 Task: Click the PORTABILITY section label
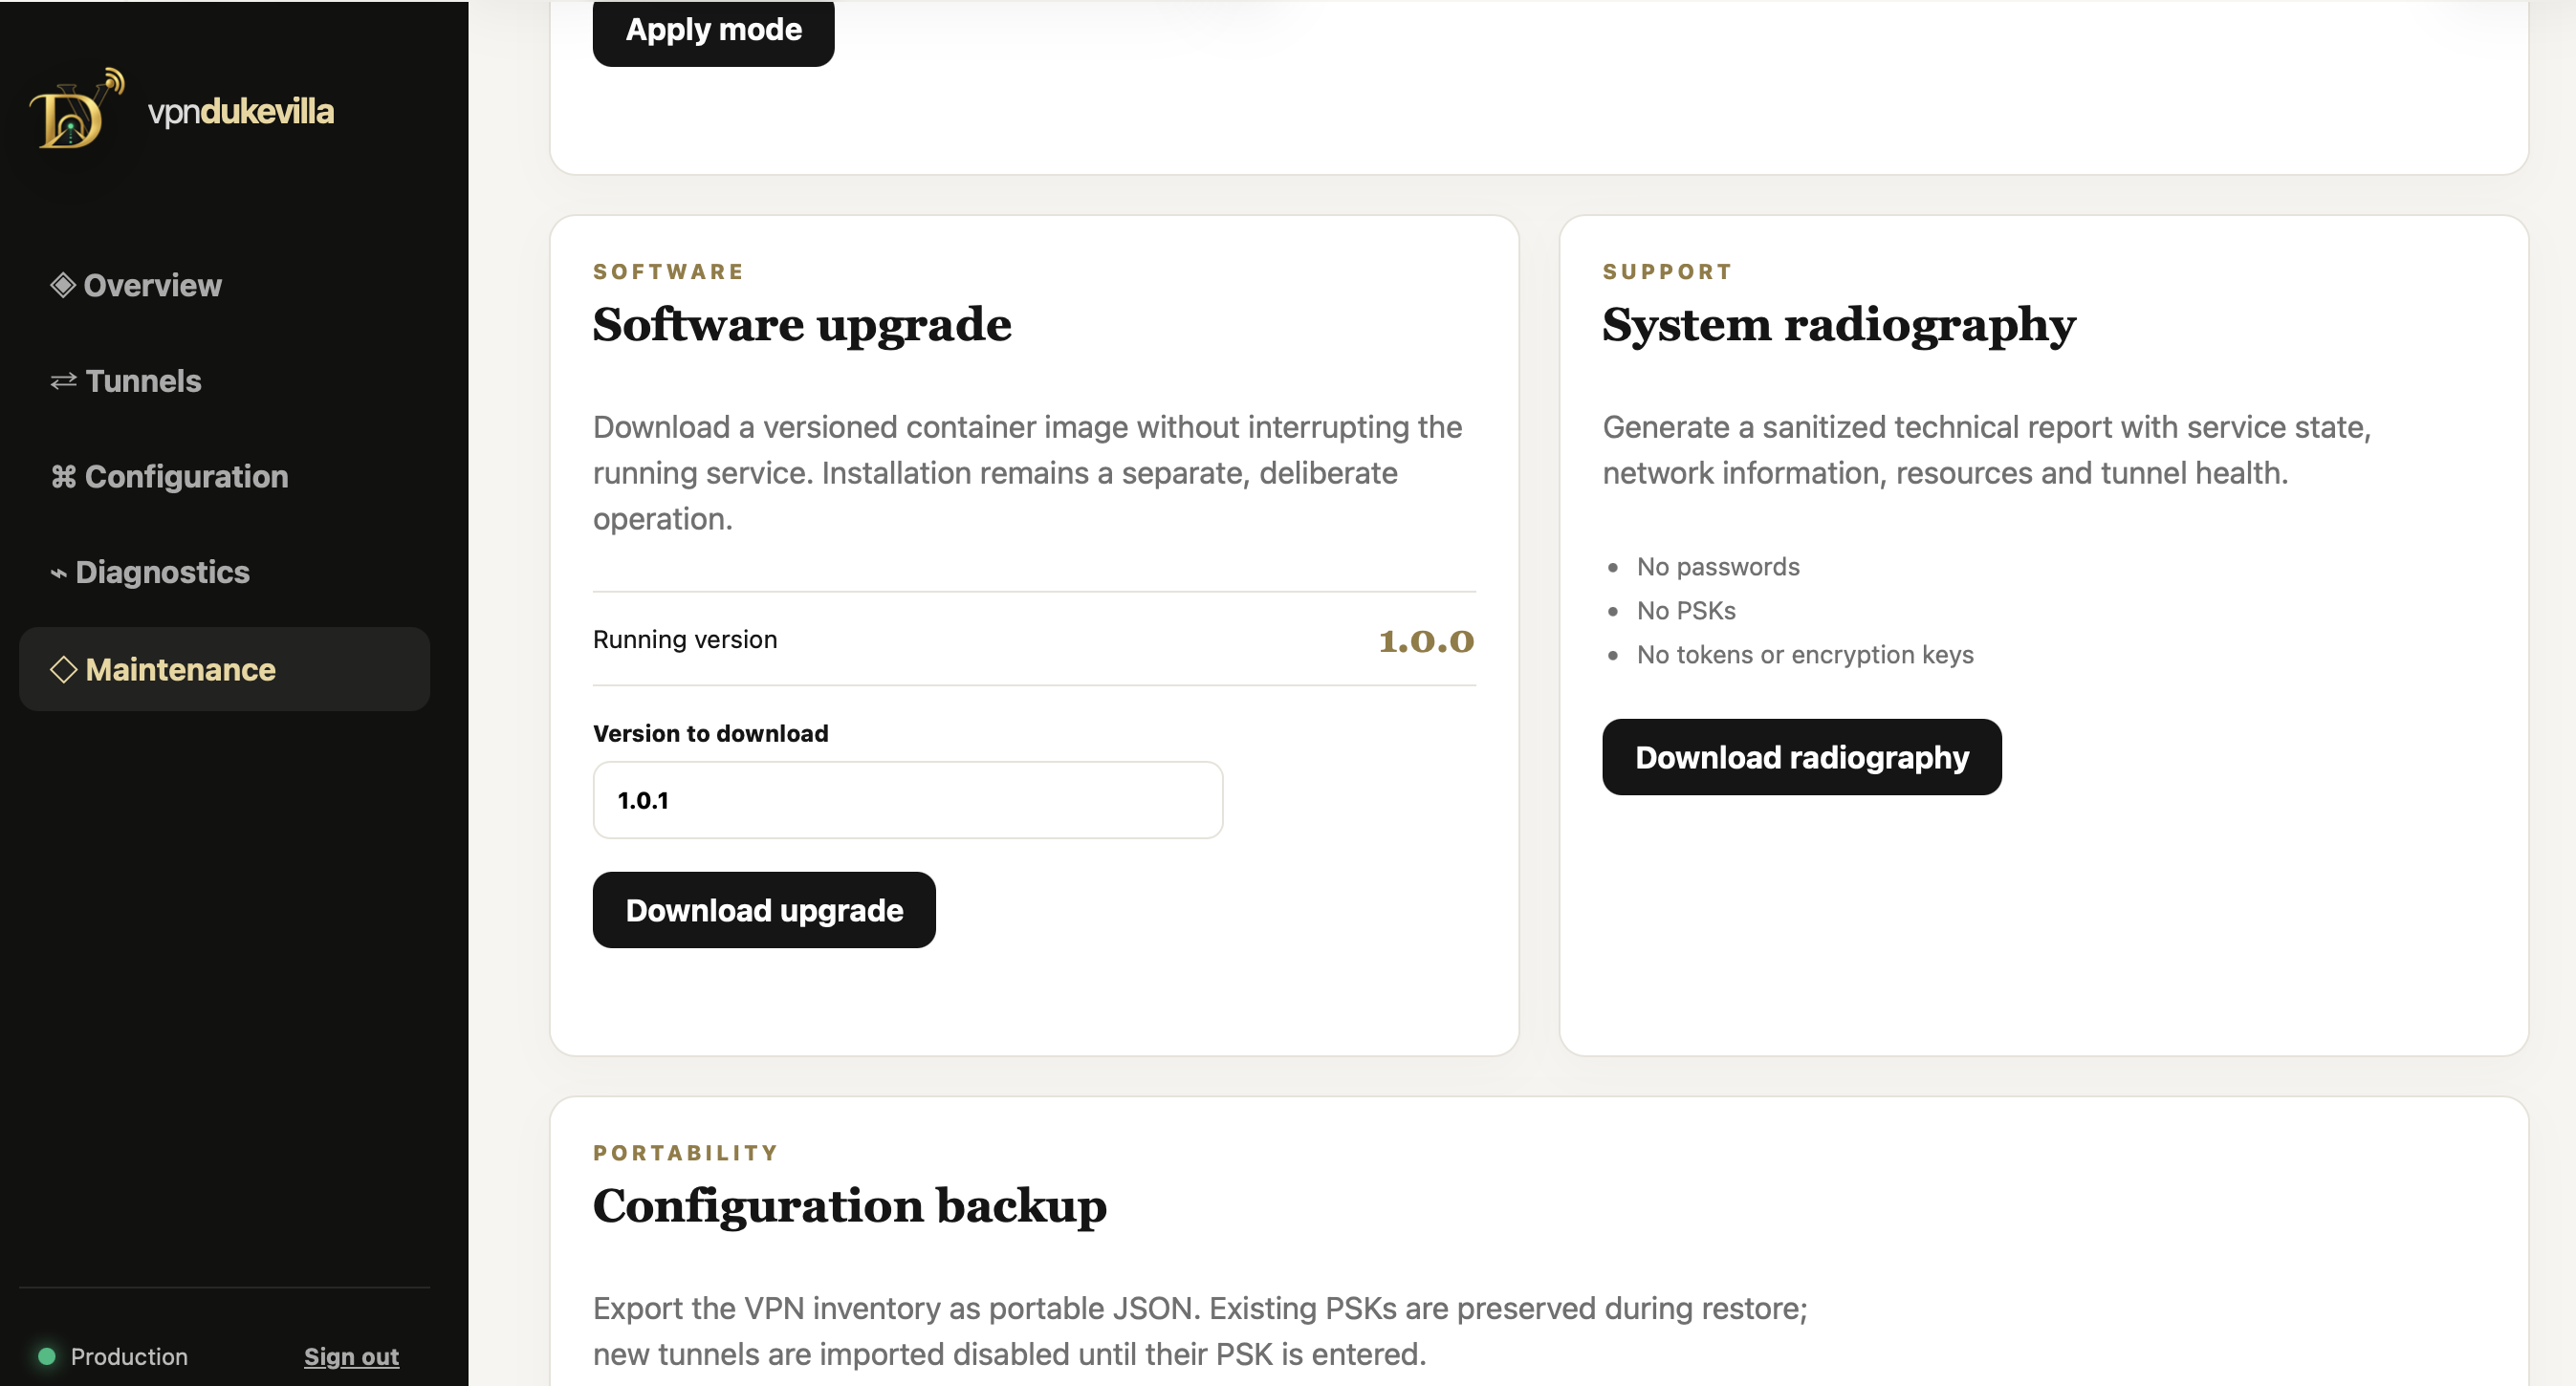(685, 1153)
